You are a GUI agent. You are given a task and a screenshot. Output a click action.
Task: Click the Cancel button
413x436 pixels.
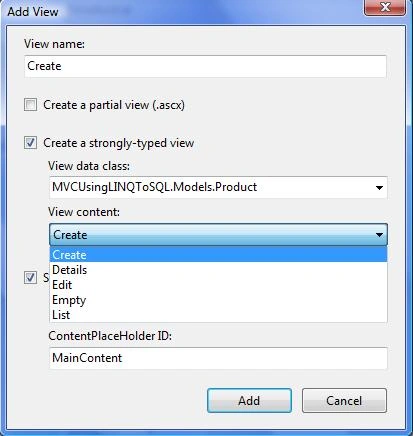coord(344,401)
